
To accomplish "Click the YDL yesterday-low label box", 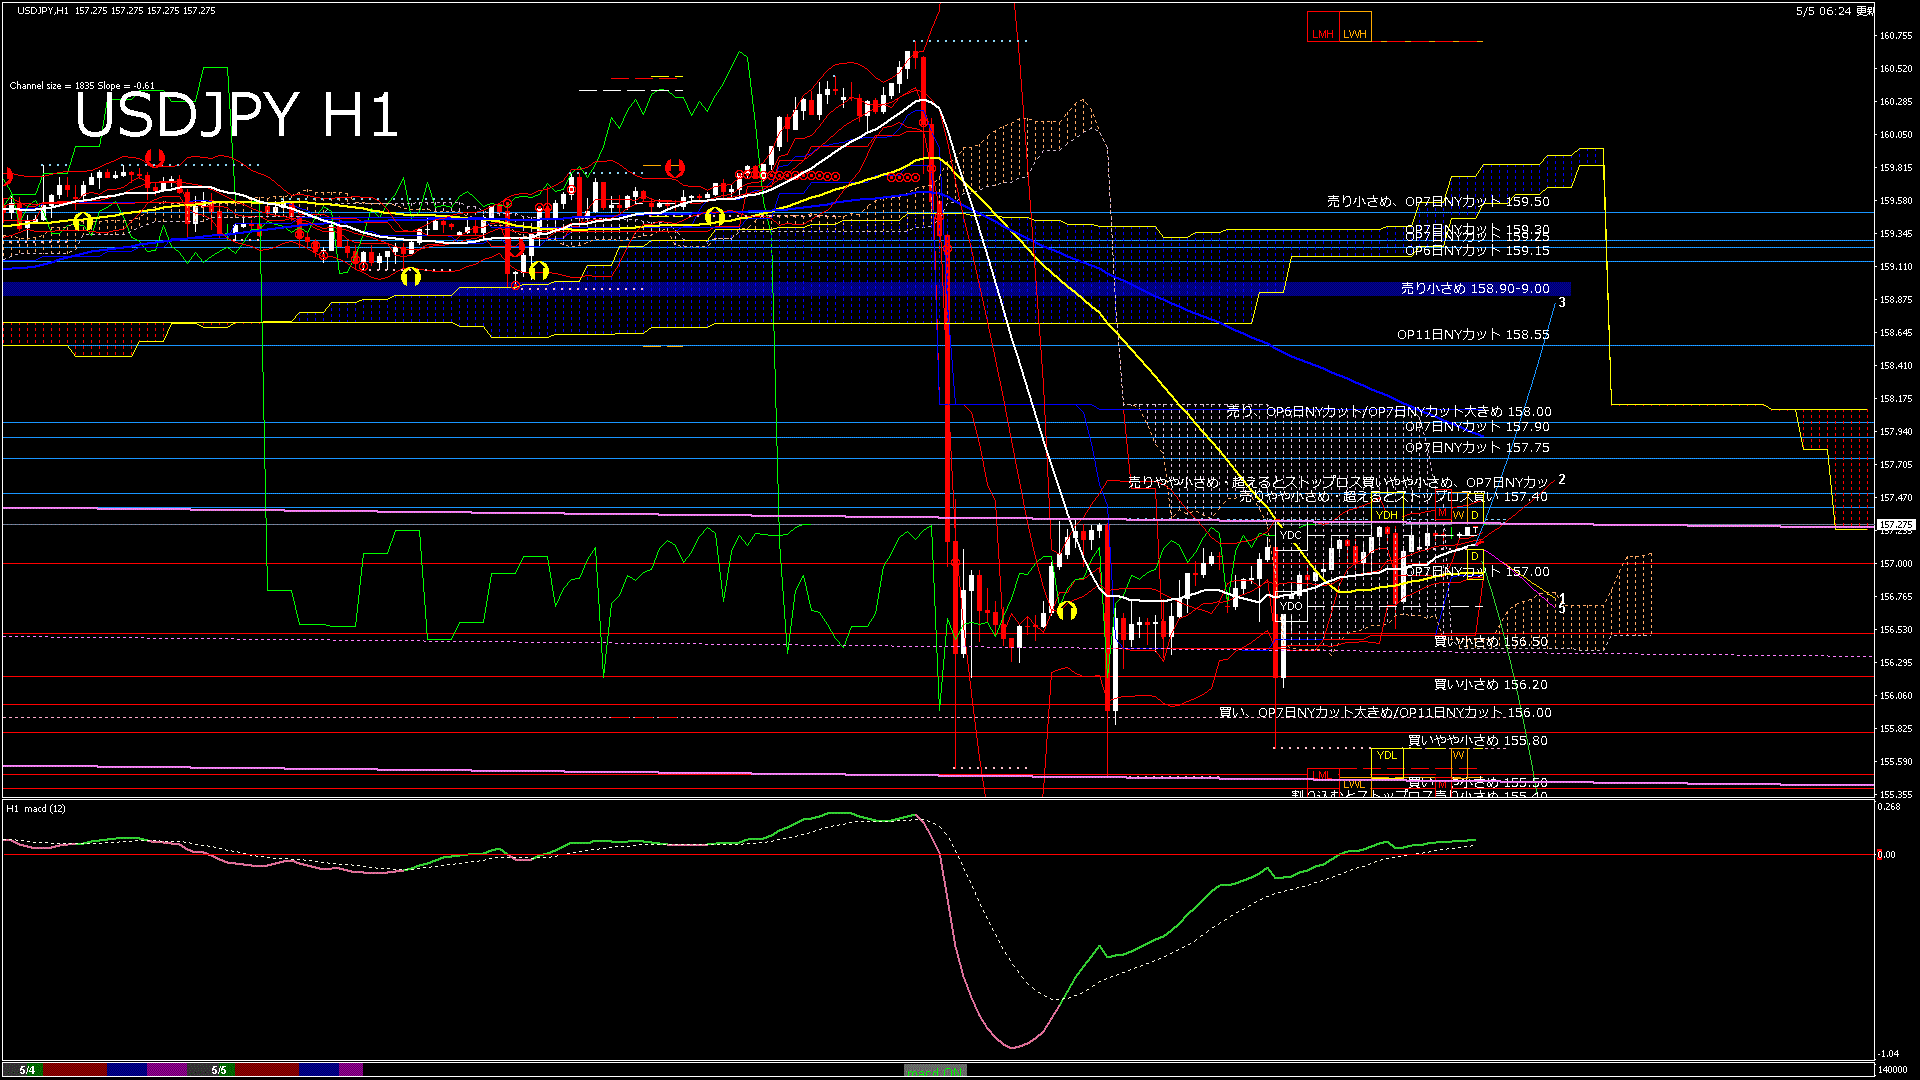I will click(x=1387, y=755).
